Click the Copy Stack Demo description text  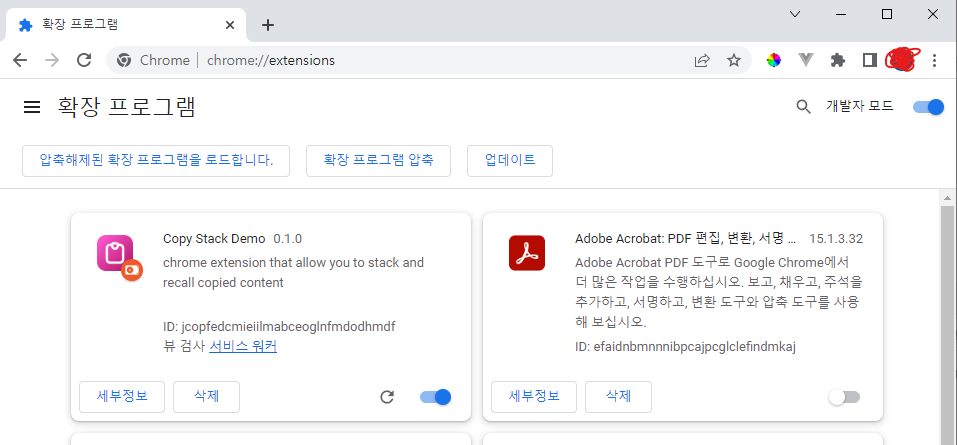point(294,273)
